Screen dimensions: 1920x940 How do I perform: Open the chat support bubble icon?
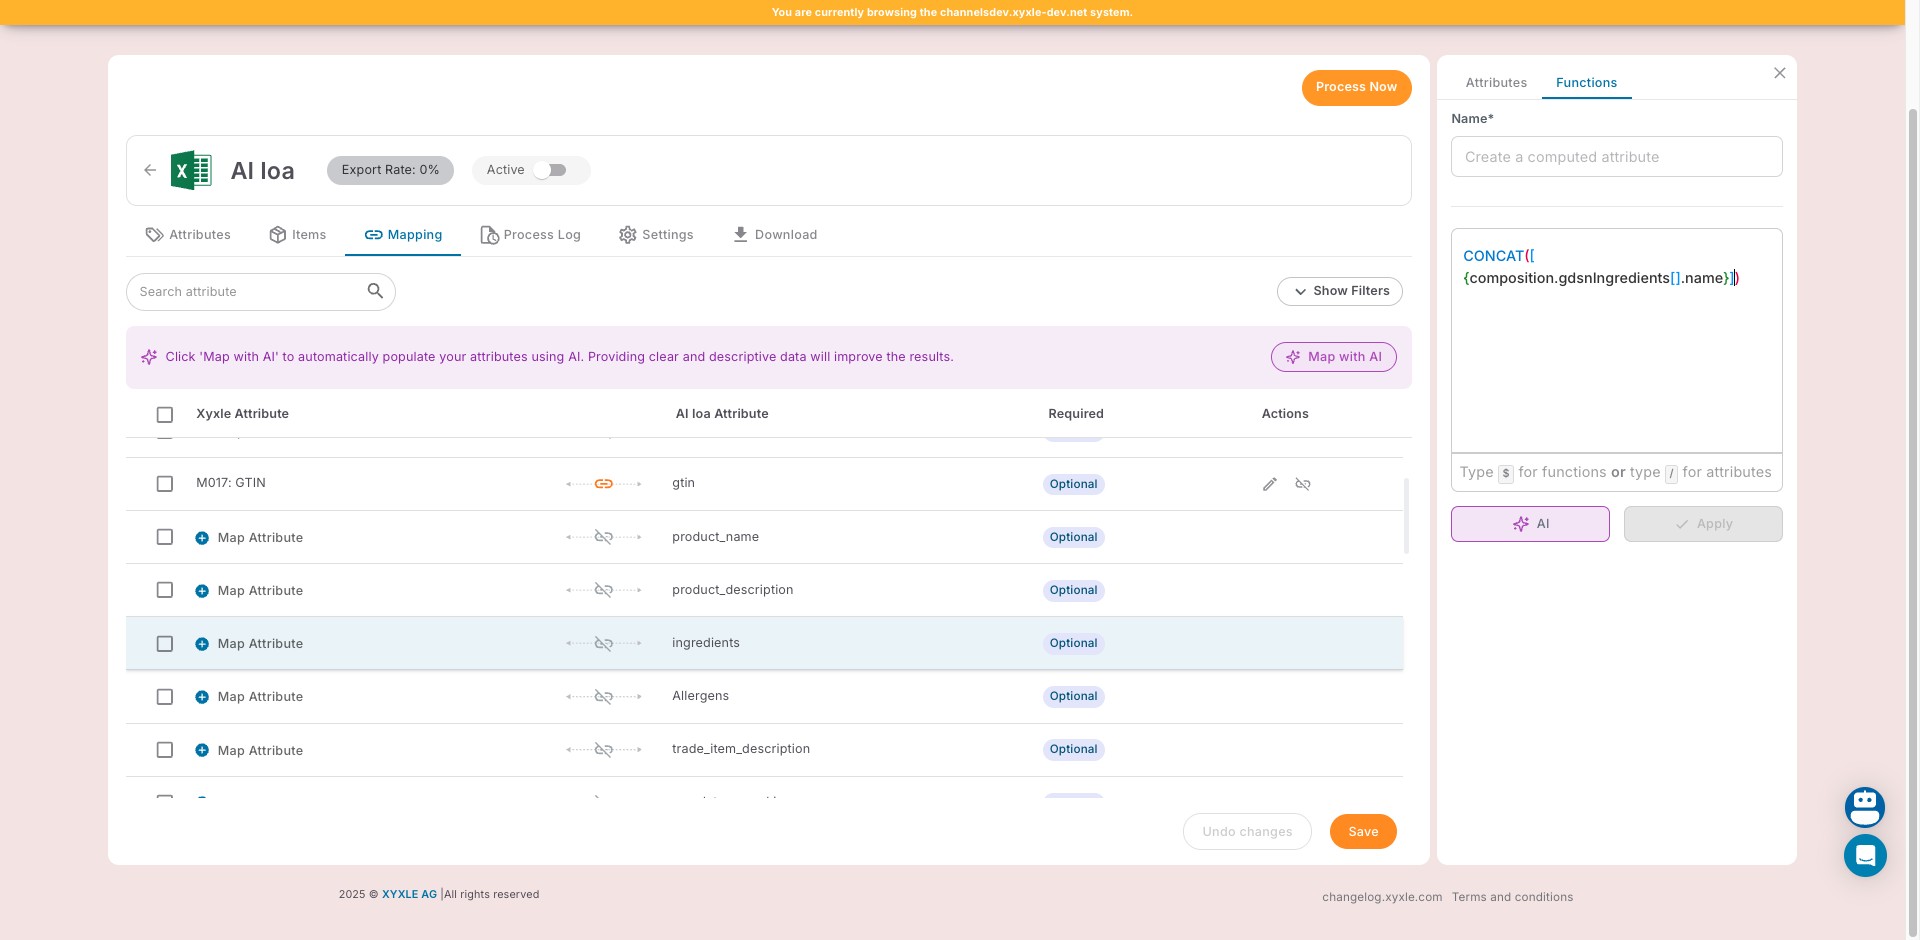tap(1864, 855)
